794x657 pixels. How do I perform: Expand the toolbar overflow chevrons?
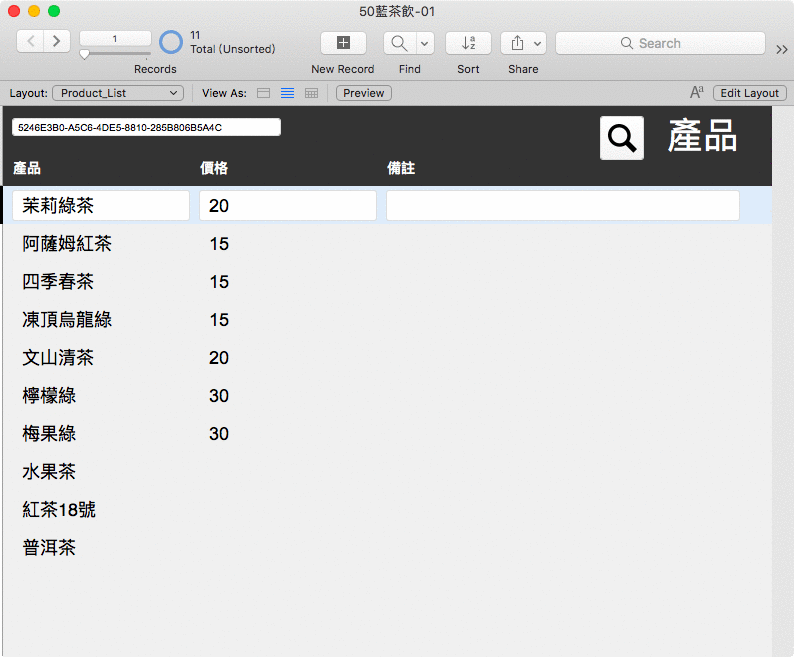[x=782, y=49]
